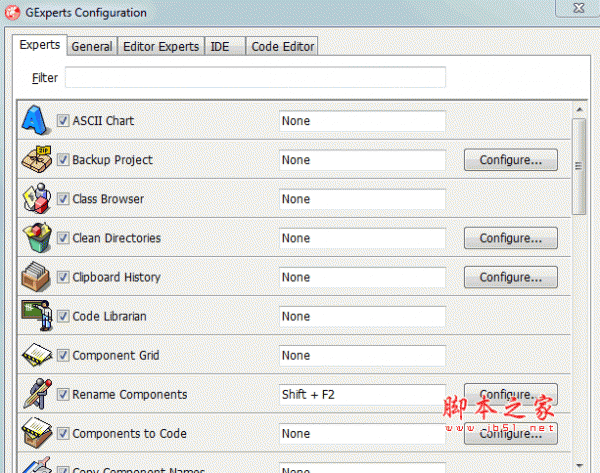Click the GExperts logo in title bar
Image resolution: width=600 pixels, height=473 pixels.
coord(12,13)
